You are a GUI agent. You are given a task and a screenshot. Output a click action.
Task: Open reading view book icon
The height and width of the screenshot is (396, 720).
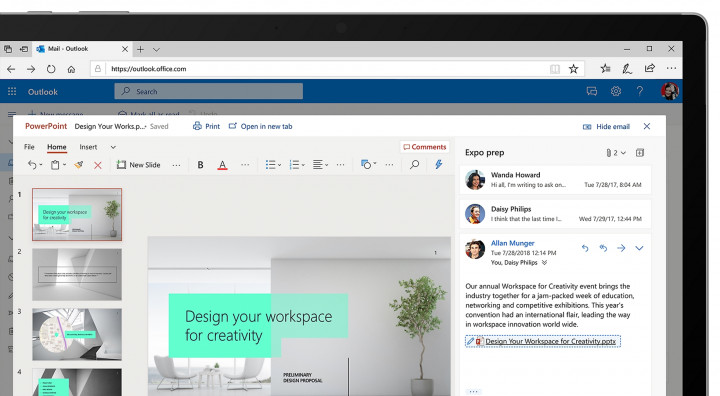(555, 69)
